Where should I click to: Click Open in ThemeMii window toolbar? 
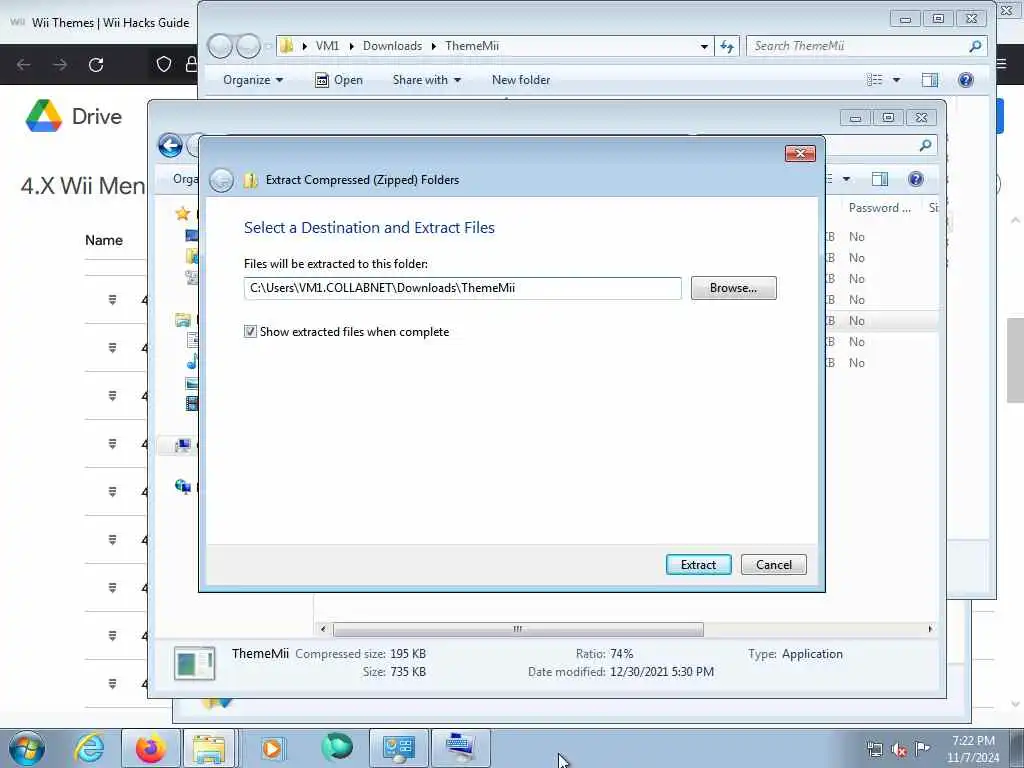pyautogui.click(x=339, y=80)
